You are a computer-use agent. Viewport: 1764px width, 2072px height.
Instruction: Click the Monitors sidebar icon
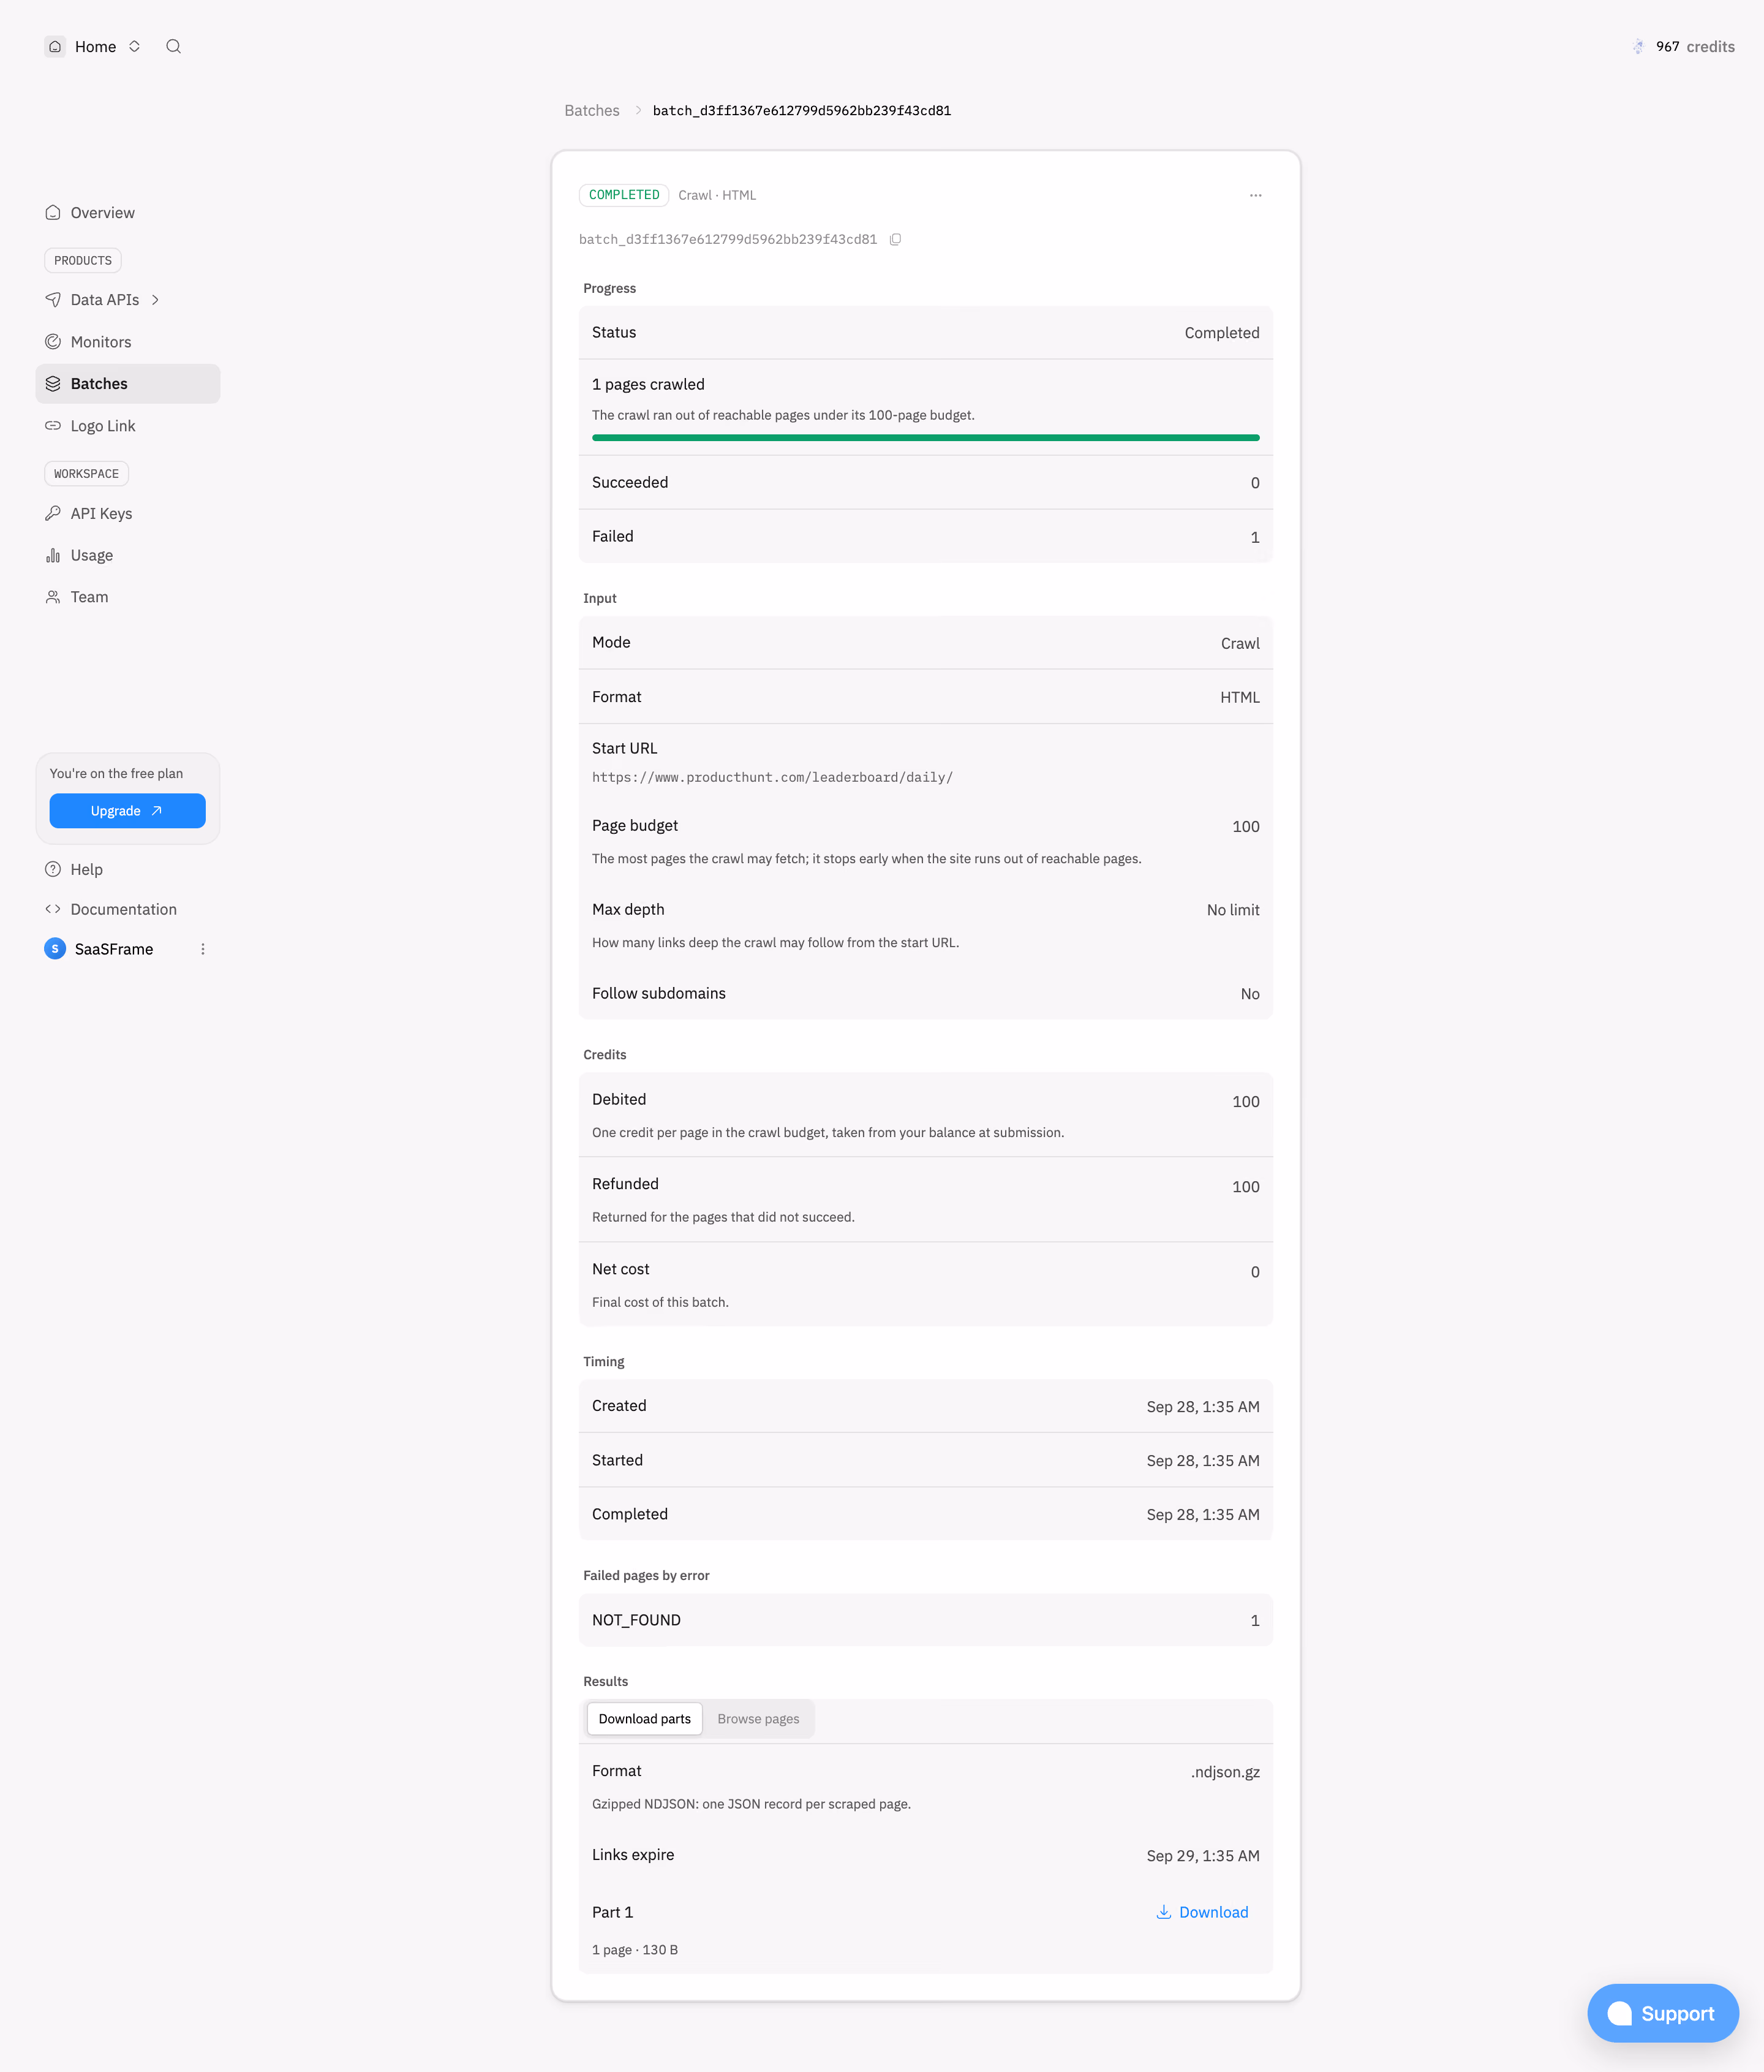click(x=53, y=342)
